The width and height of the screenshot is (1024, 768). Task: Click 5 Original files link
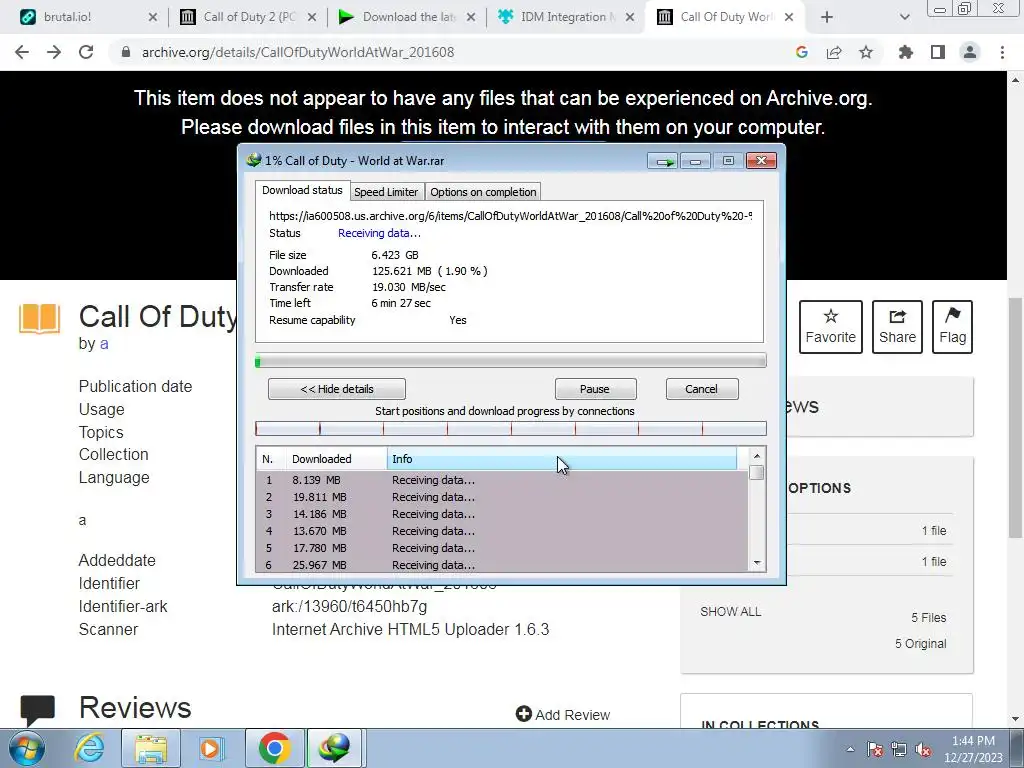[920, 643]
